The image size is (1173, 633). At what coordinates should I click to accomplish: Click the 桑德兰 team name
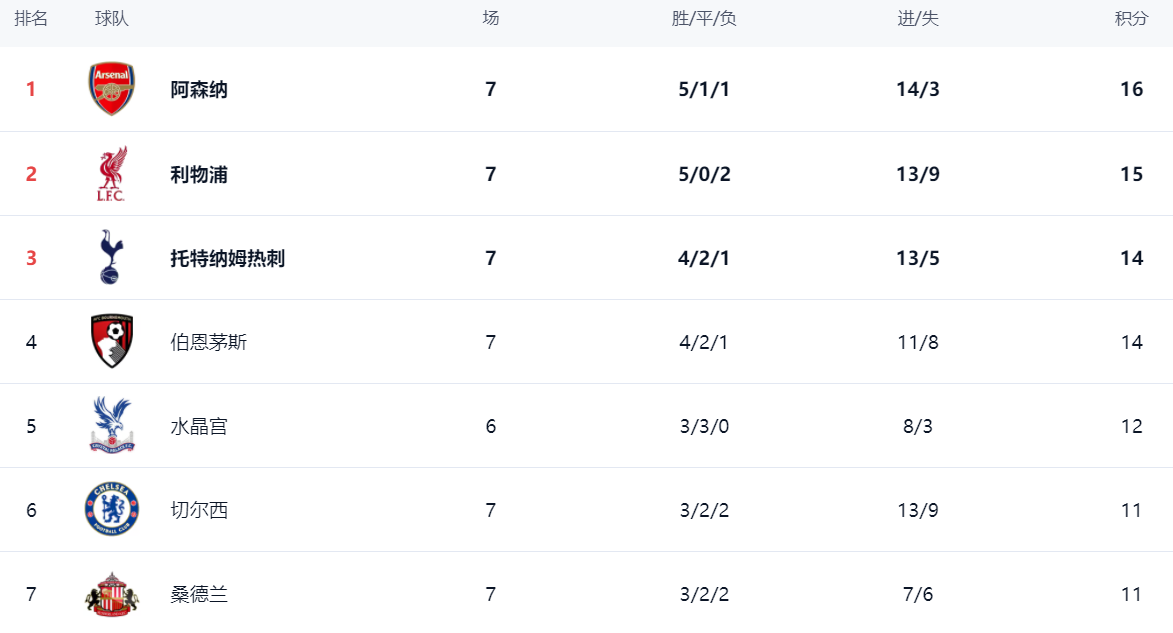[x=199, y=594]
